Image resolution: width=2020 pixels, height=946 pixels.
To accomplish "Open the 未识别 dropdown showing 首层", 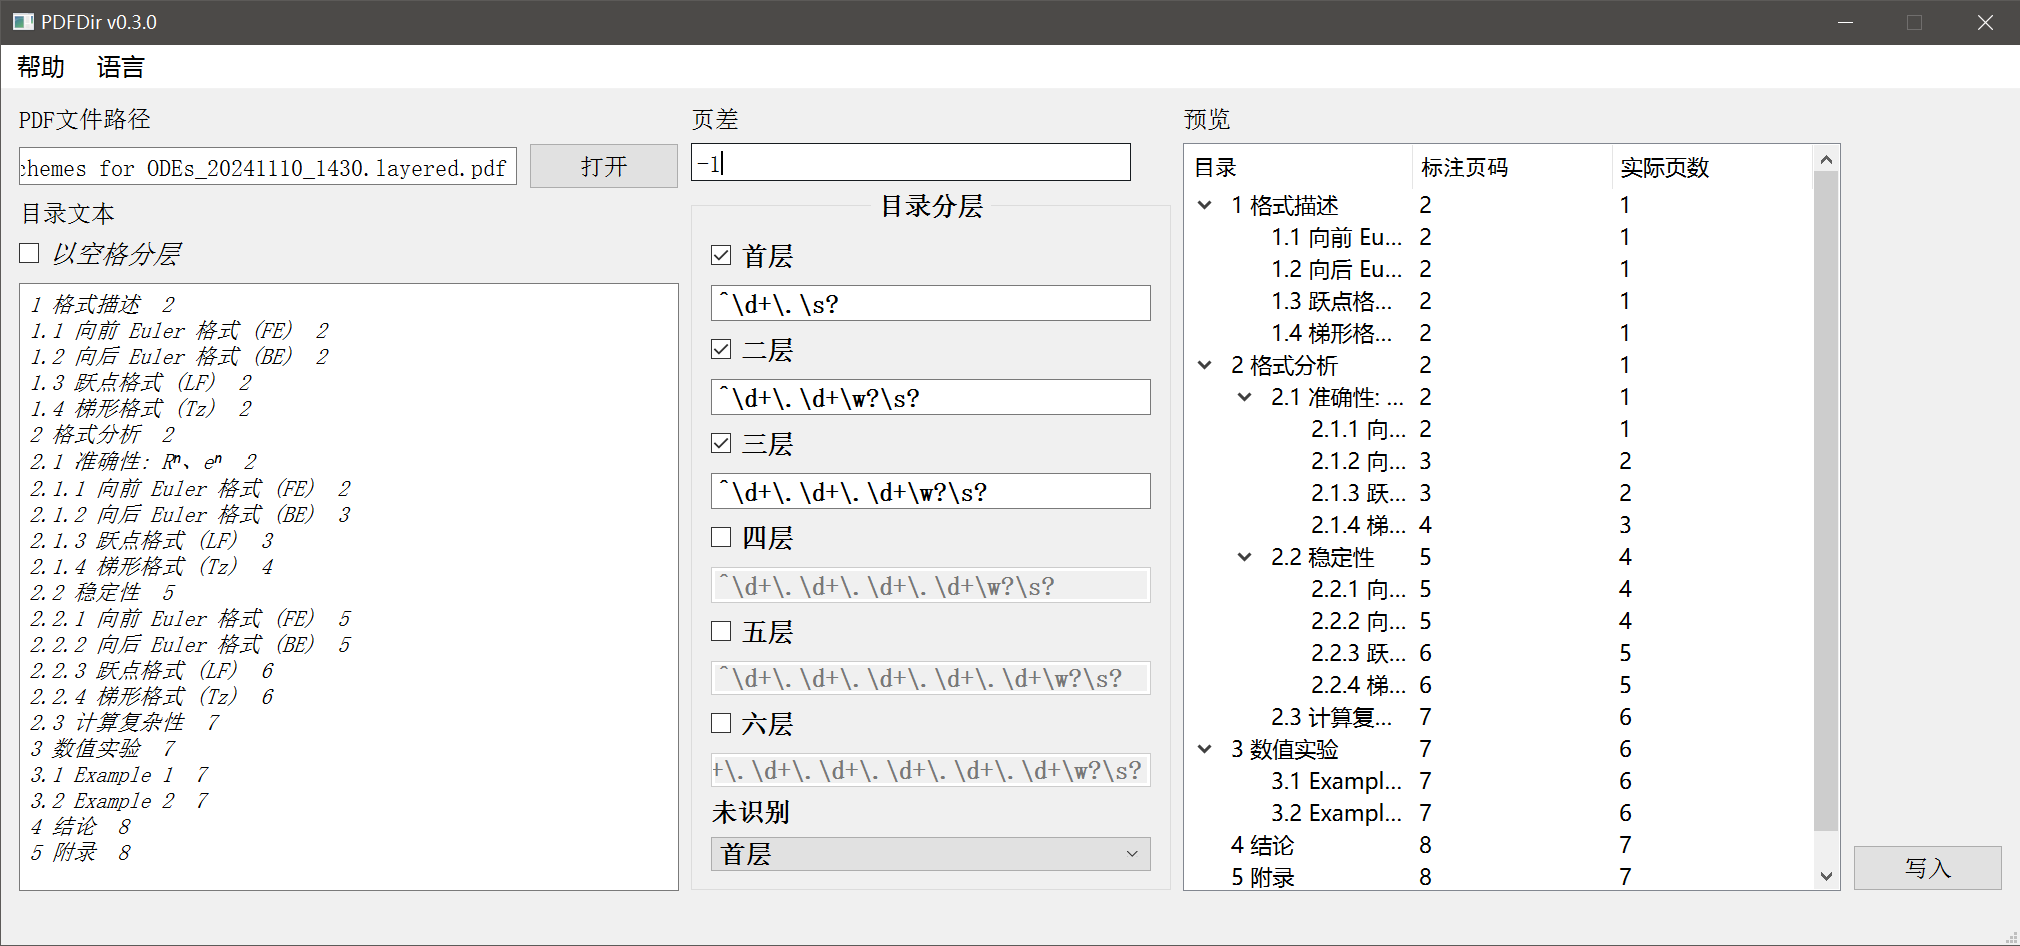I will [930, 854].
